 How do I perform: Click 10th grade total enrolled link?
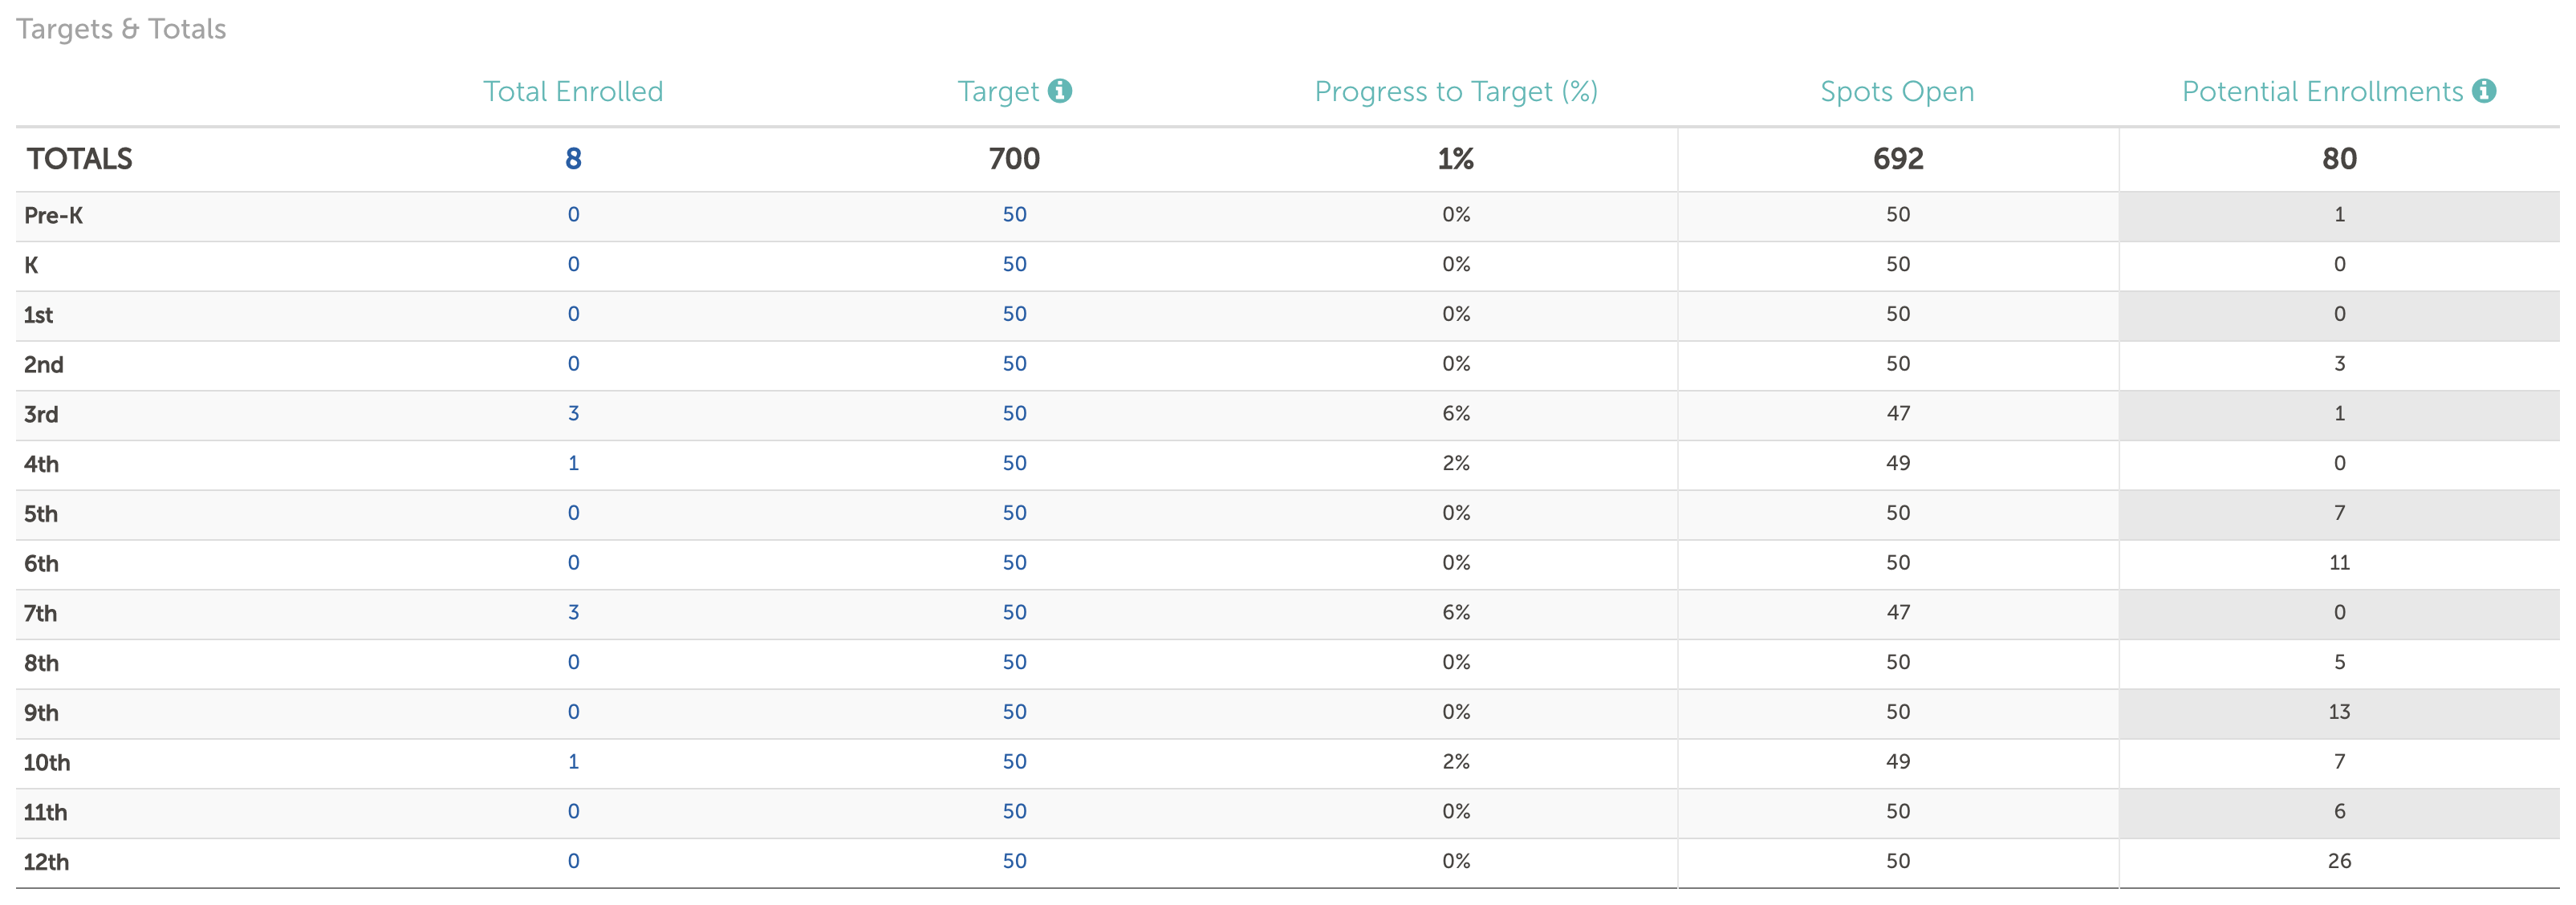tap(573, 762)
